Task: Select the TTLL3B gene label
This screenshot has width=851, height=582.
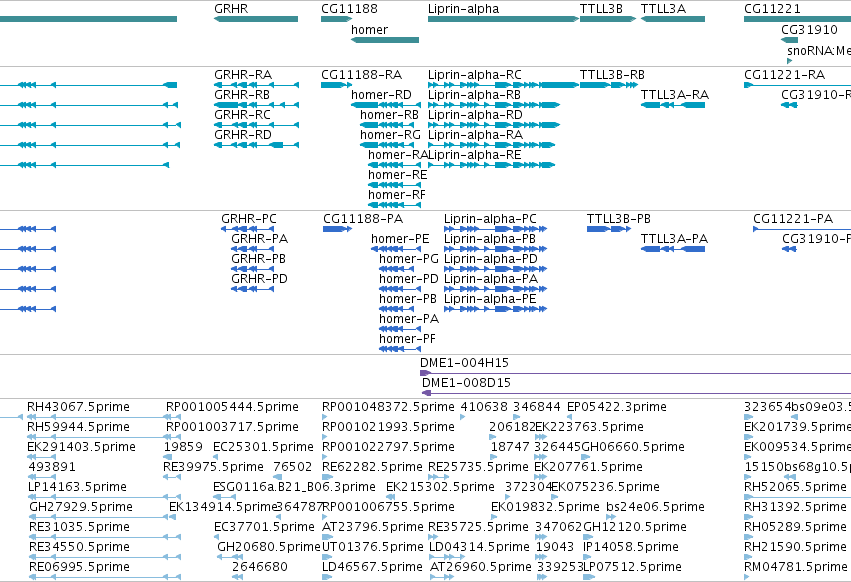Action: [x=601, y=9]
